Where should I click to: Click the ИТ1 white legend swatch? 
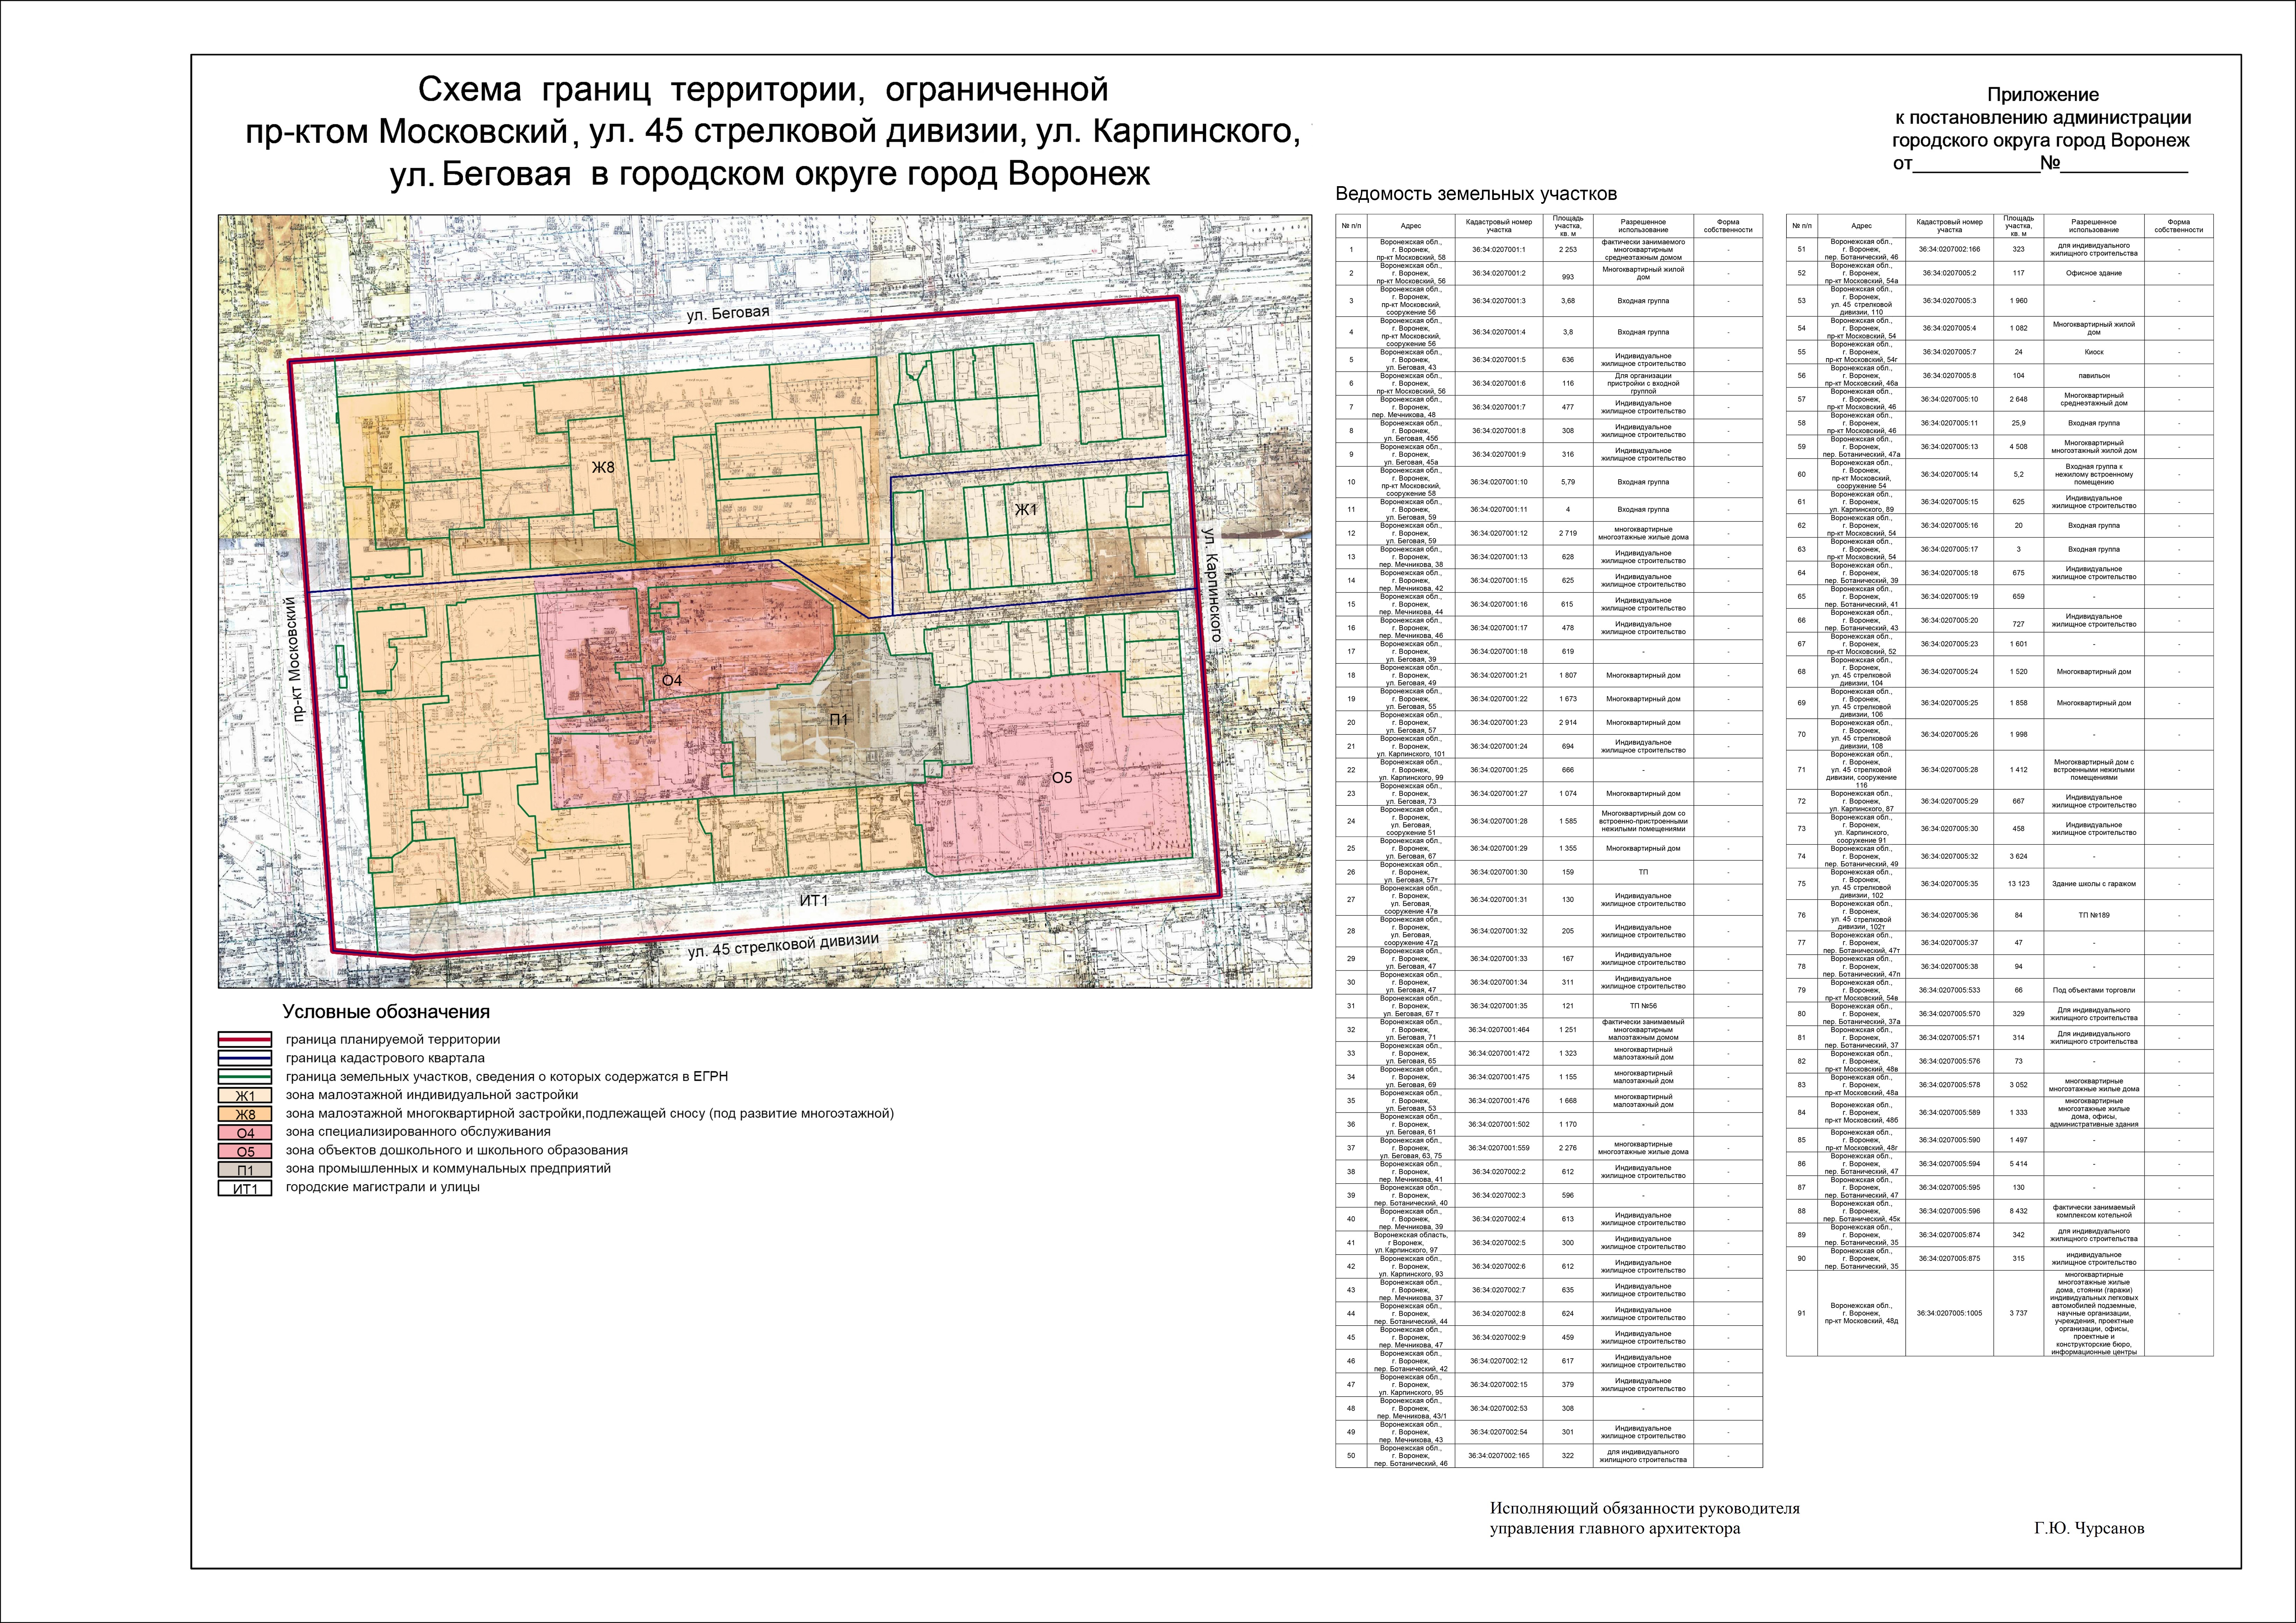245,1188
